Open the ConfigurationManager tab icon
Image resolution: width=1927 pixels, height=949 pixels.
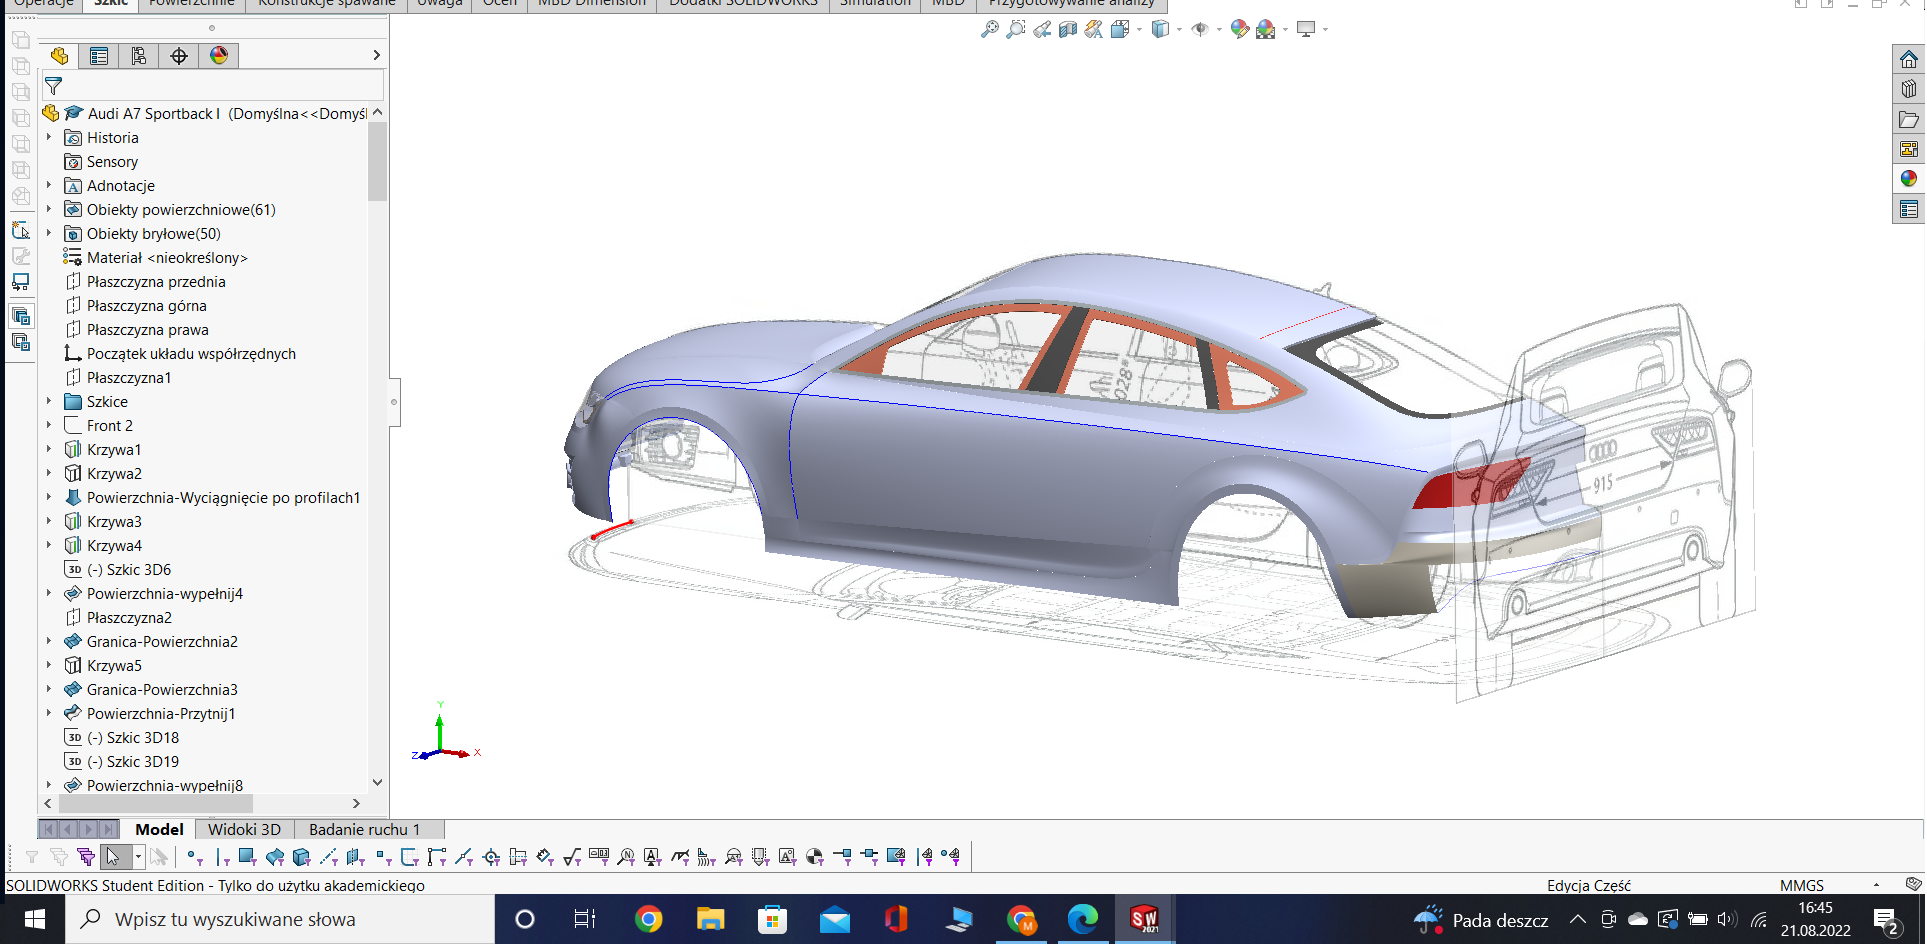pos(139,56)
